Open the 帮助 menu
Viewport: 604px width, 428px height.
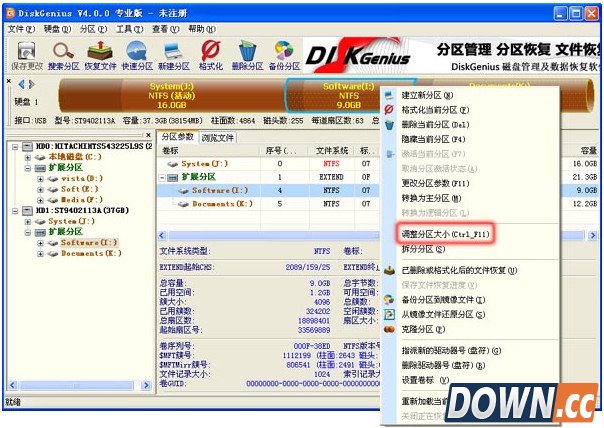tap(202, 29)
